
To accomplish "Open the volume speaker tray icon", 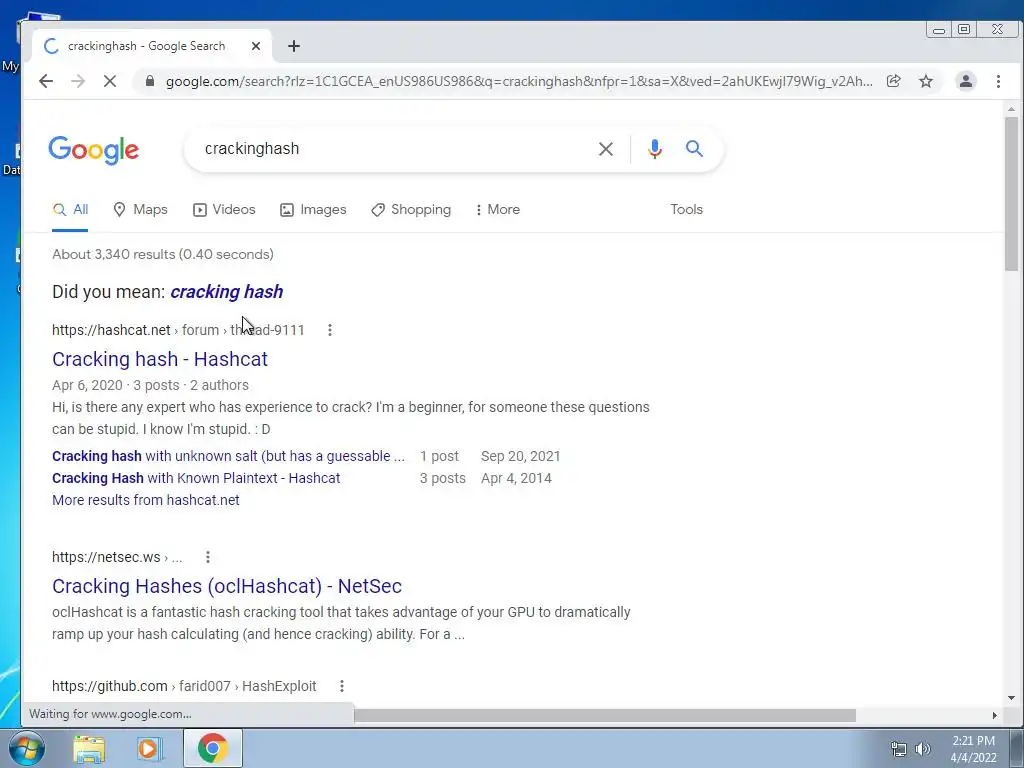I will pyautogui.click(x=923, y=749).
